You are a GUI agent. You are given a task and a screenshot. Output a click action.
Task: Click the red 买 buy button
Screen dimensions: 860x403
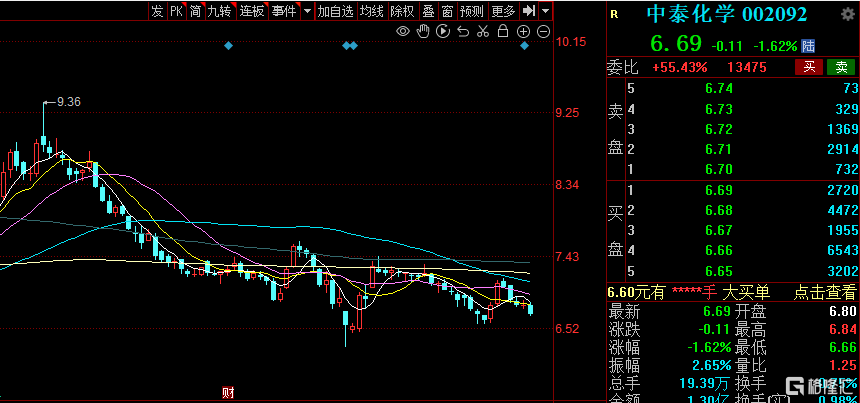click(809, 67)
